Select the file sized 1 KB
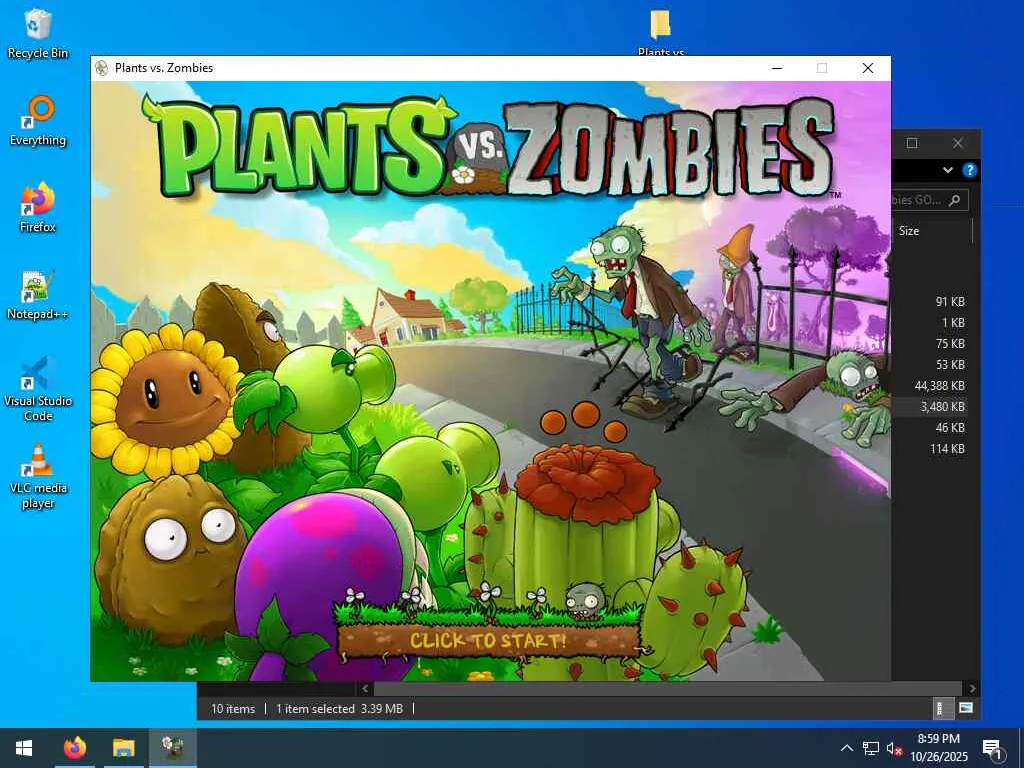The height and width of the screenshot is (768, 1024). pos(929,323)
